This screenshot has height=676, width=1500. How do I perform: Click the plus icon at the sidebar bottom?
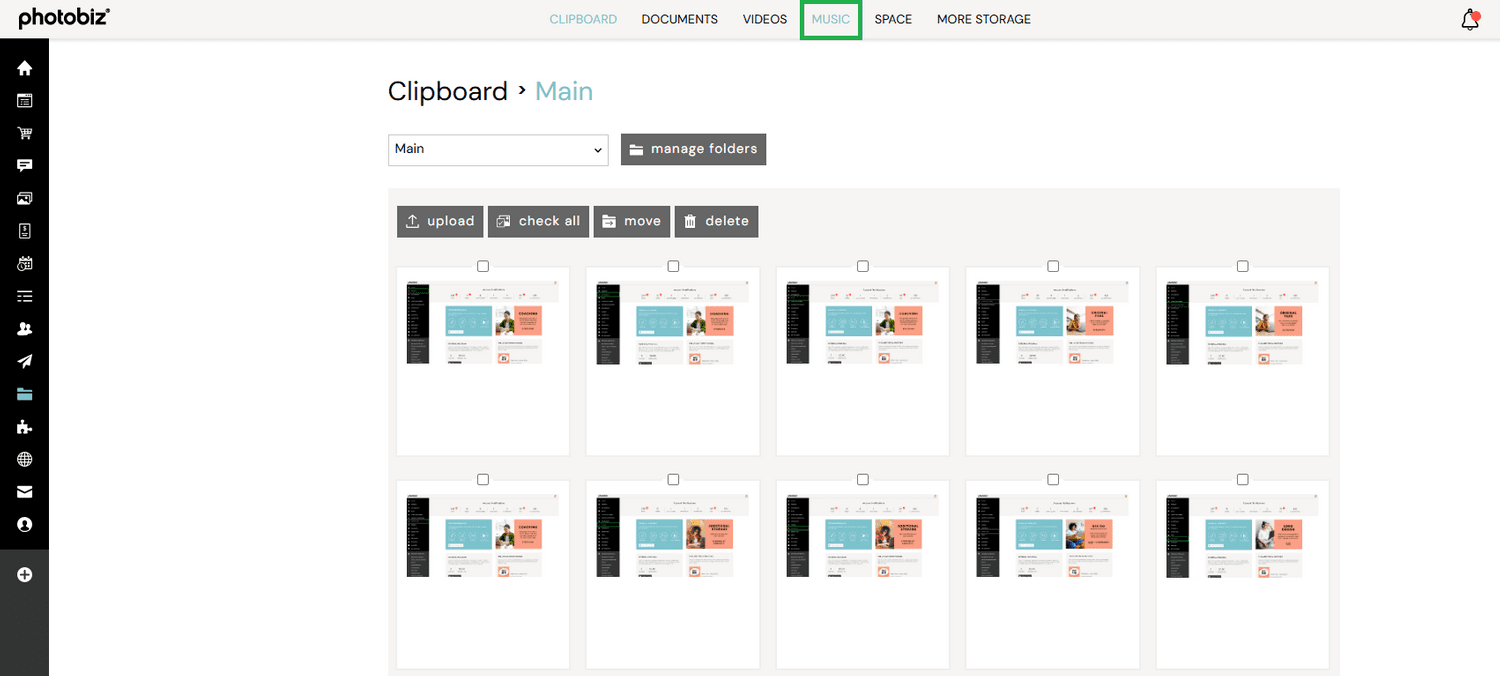pos(25,575)
